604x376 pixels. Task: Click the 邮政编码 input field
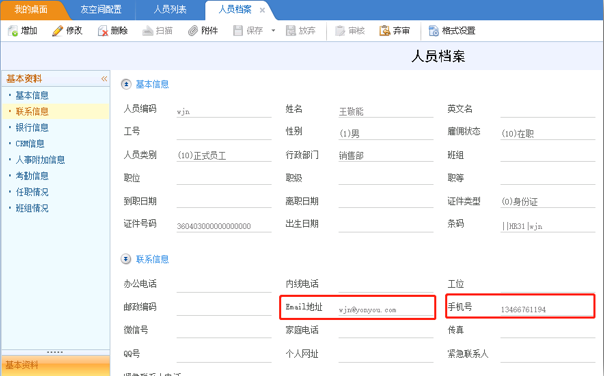click(x=224, y=309)
